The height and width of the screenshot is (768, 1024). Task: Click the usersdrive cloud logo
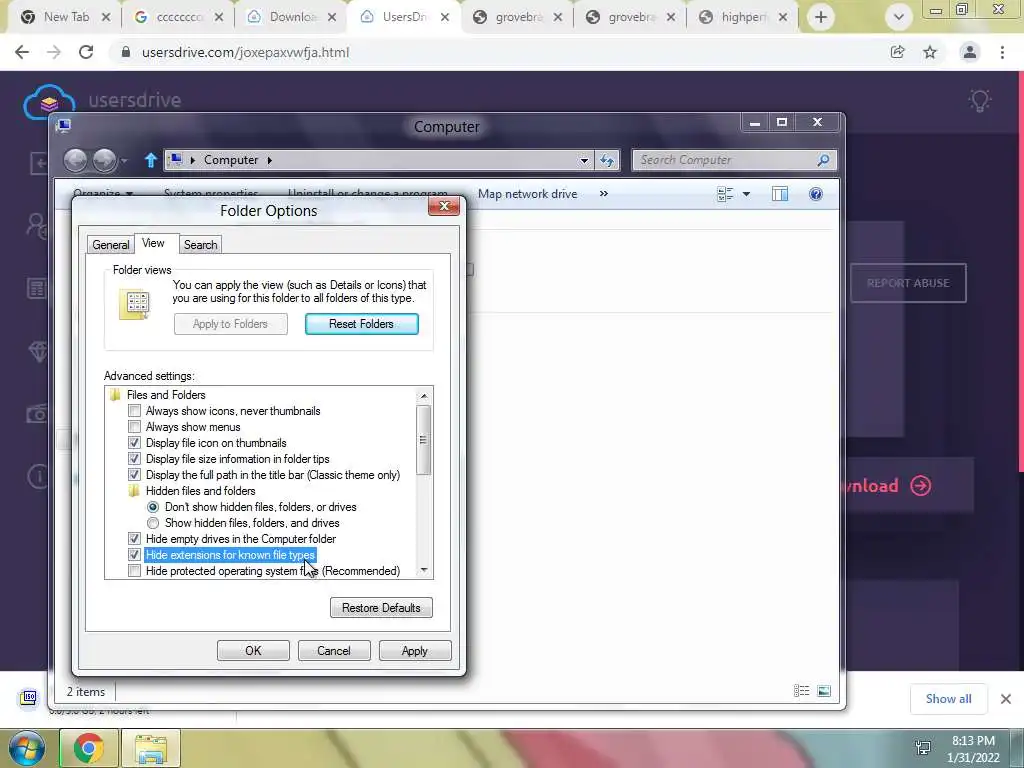pos(49,102)
